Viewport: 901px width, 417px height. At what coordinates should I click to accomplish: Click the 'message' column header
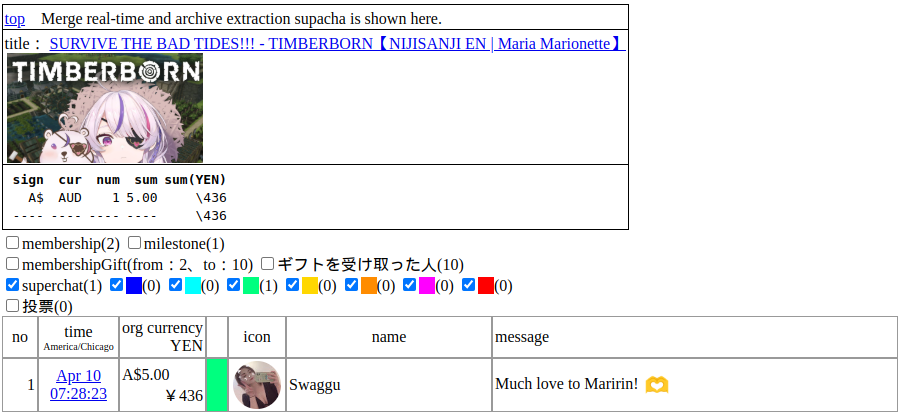coord(695,337)
